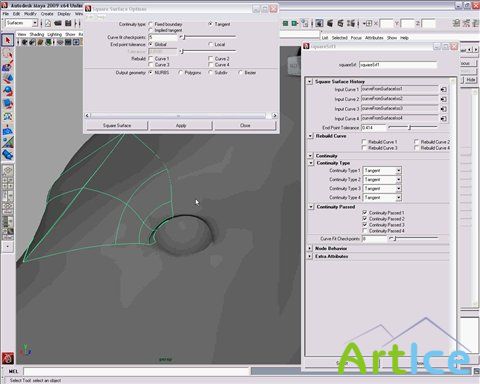Viewport: 480px width, 384px height.
Task: Select the arrow Select tool in toolbox
Action: [x=8, y=40]
